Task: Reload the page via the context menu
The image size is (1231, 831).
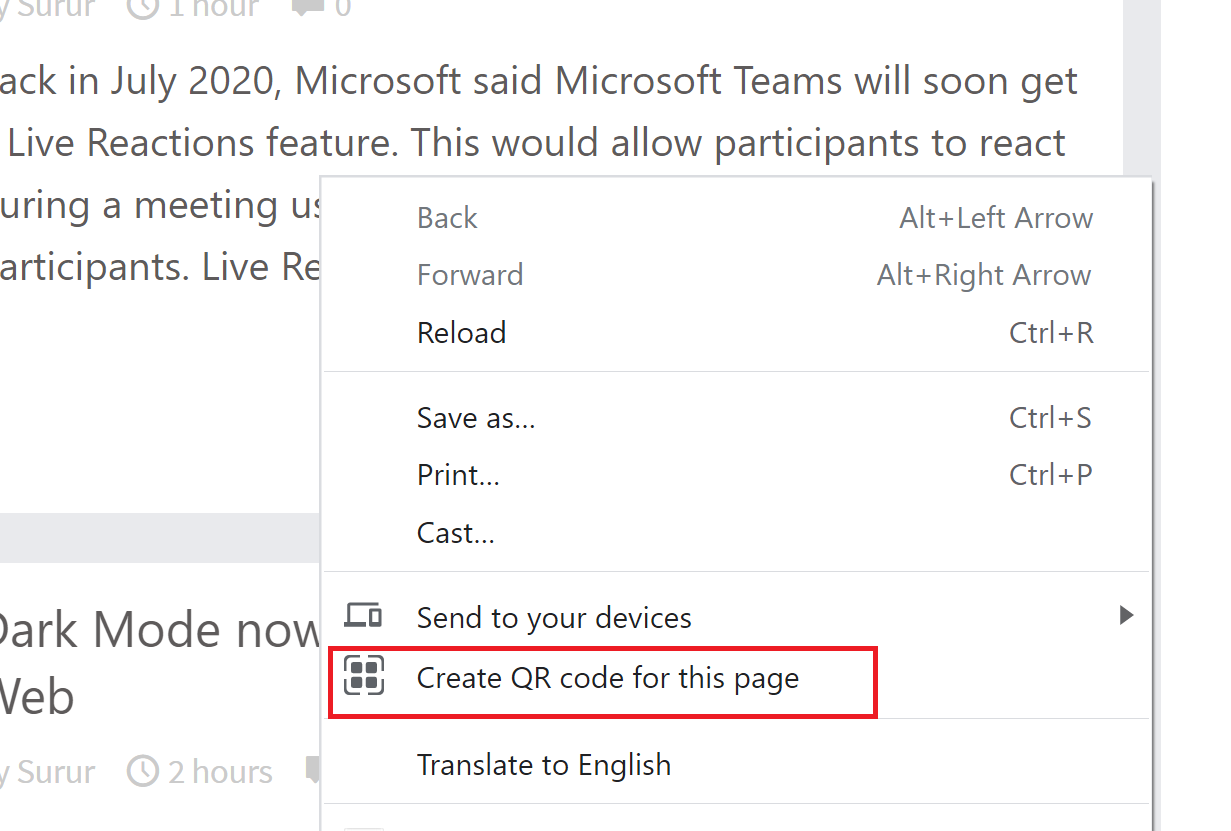Action: [x=461, y=333]
